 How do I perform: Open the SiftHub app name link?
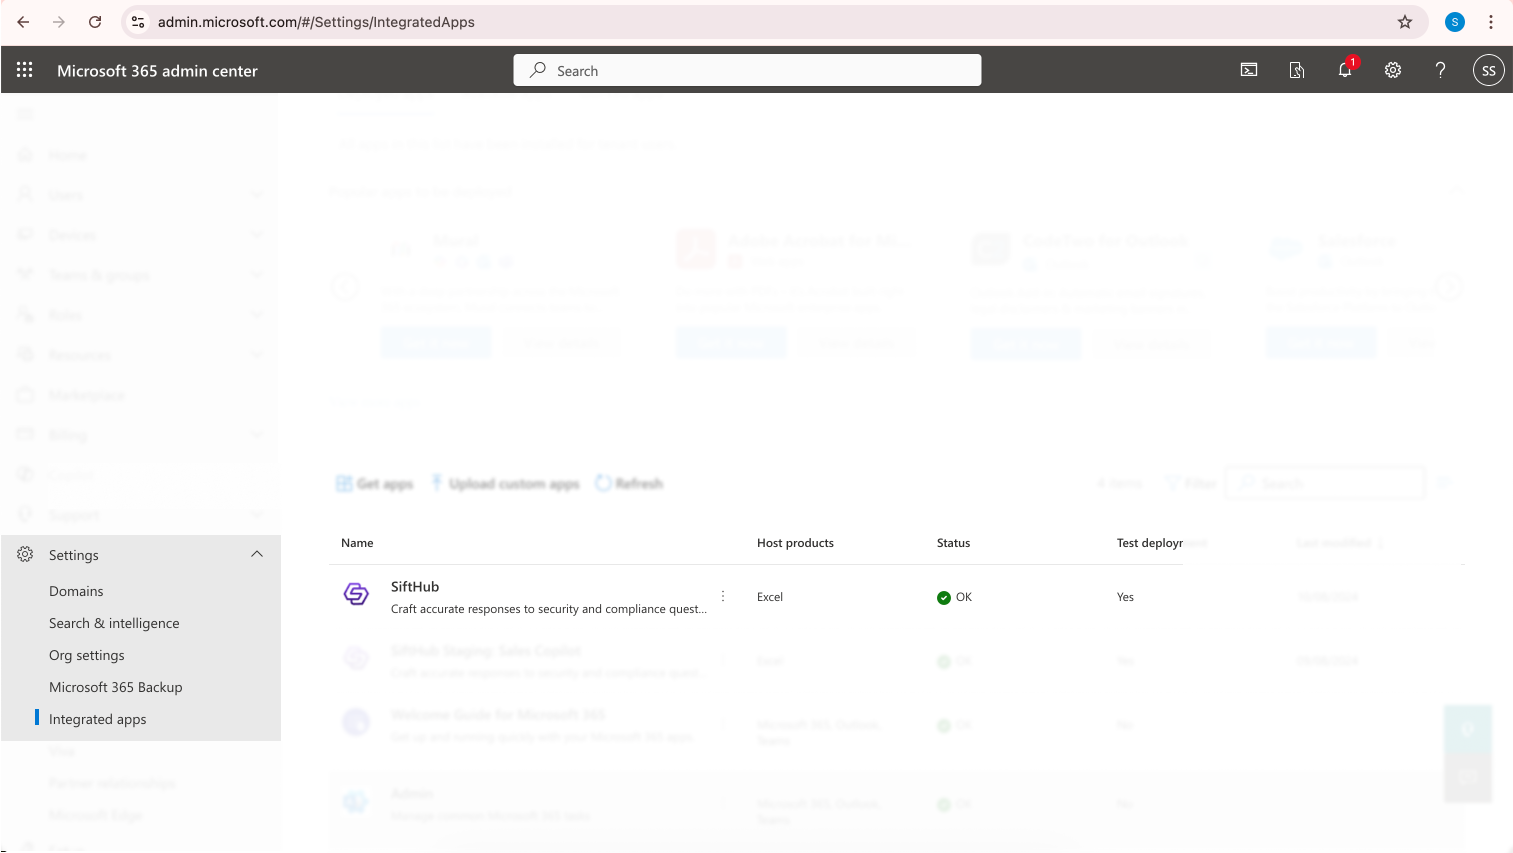coord(415,587)
